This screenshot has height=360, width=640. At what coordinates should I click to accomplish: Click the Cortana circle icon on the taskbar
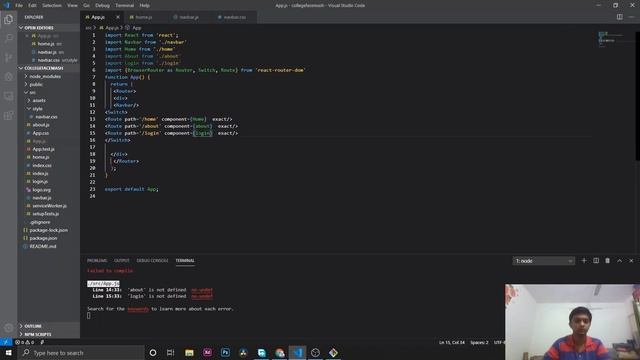point(153,353)
